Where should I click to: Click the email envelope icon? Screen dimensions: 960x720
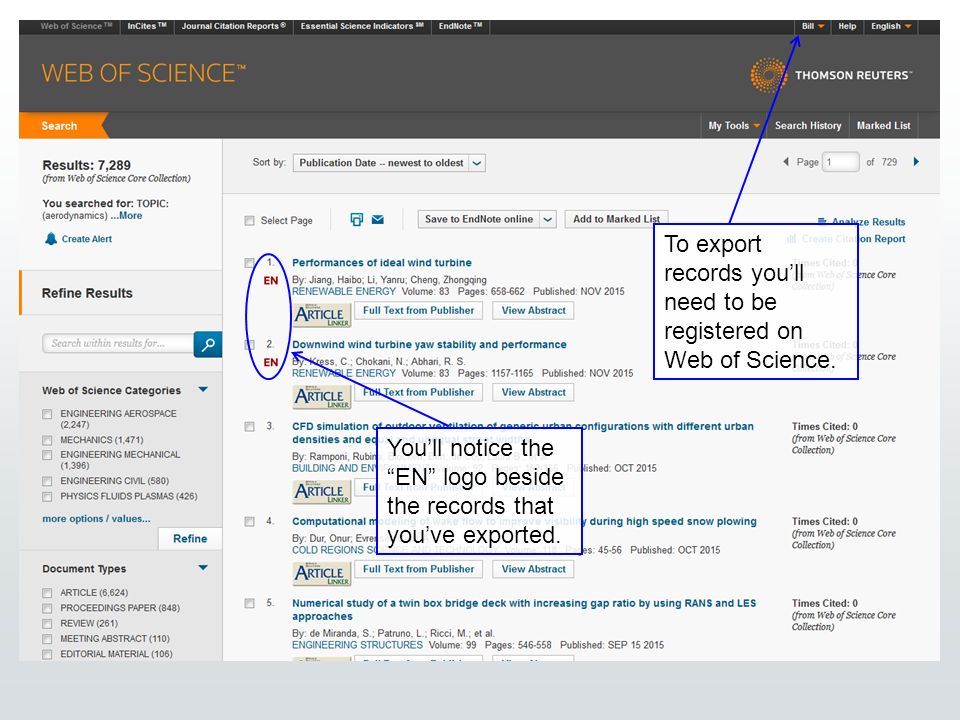[378, 219]
